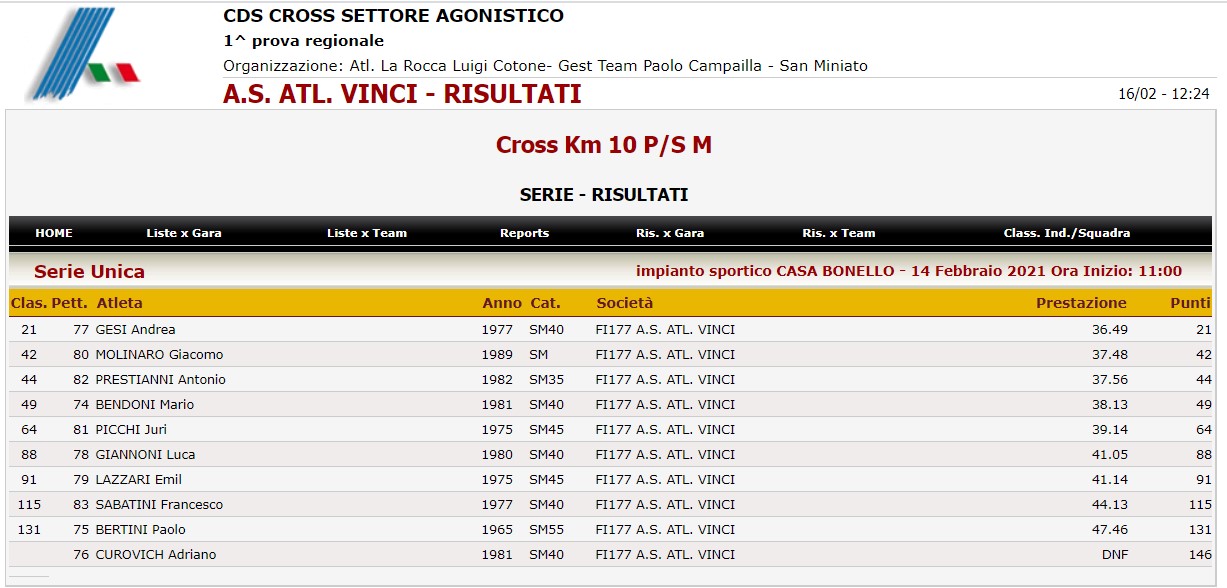Click the Atleta column header
The height and width of the screenshot is (588, 1227).
point(119,303)
